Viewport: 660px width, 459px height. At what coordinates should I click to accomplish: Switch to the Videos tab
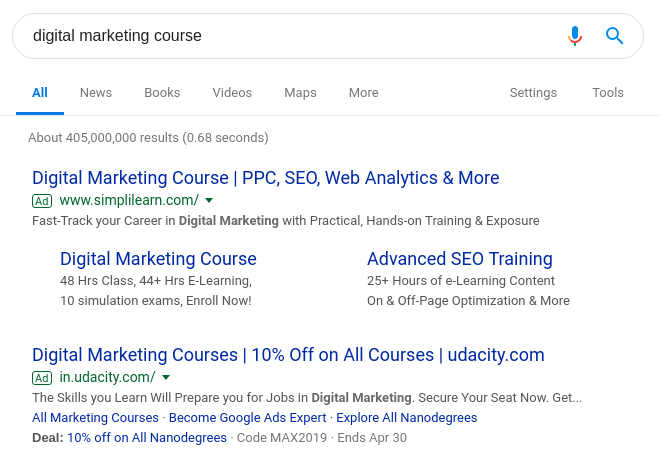232,93
